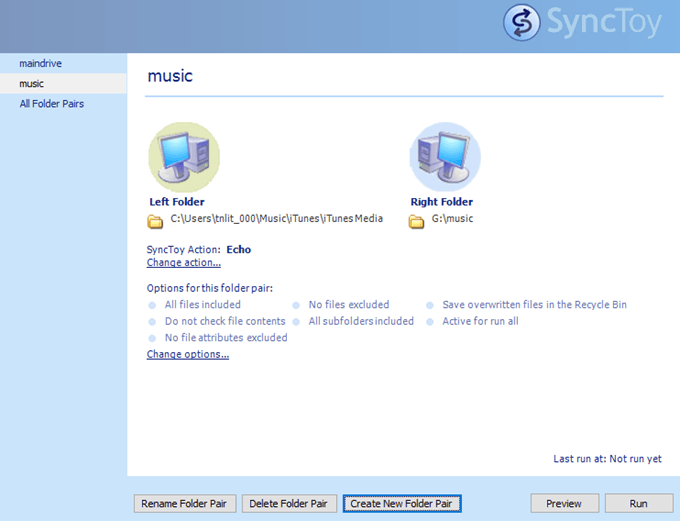The image size is (680, 521).
Task: Click the Right Folder computer icon
Action: tap(445, 157)
